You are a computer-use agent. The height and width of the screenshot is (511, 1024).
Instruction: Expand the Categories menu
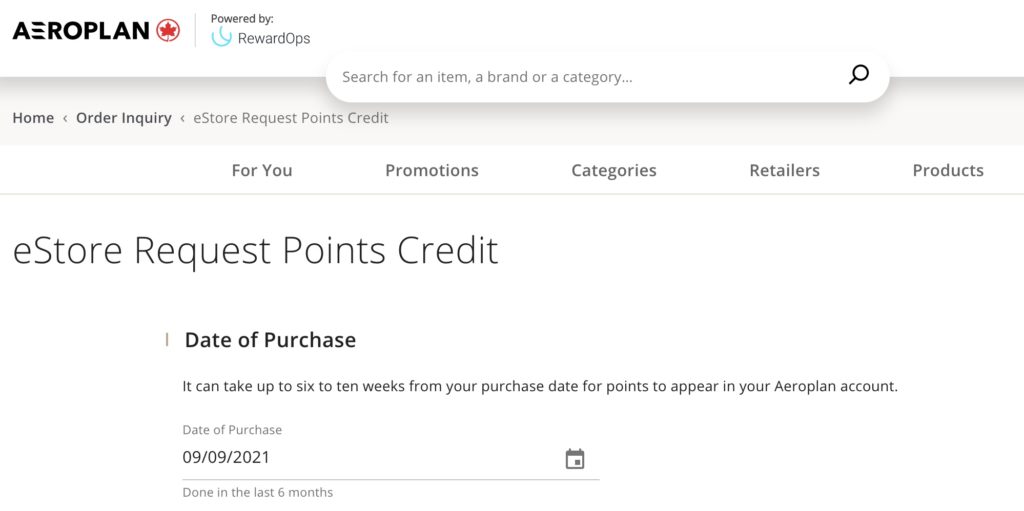click(x=614, y=170)
